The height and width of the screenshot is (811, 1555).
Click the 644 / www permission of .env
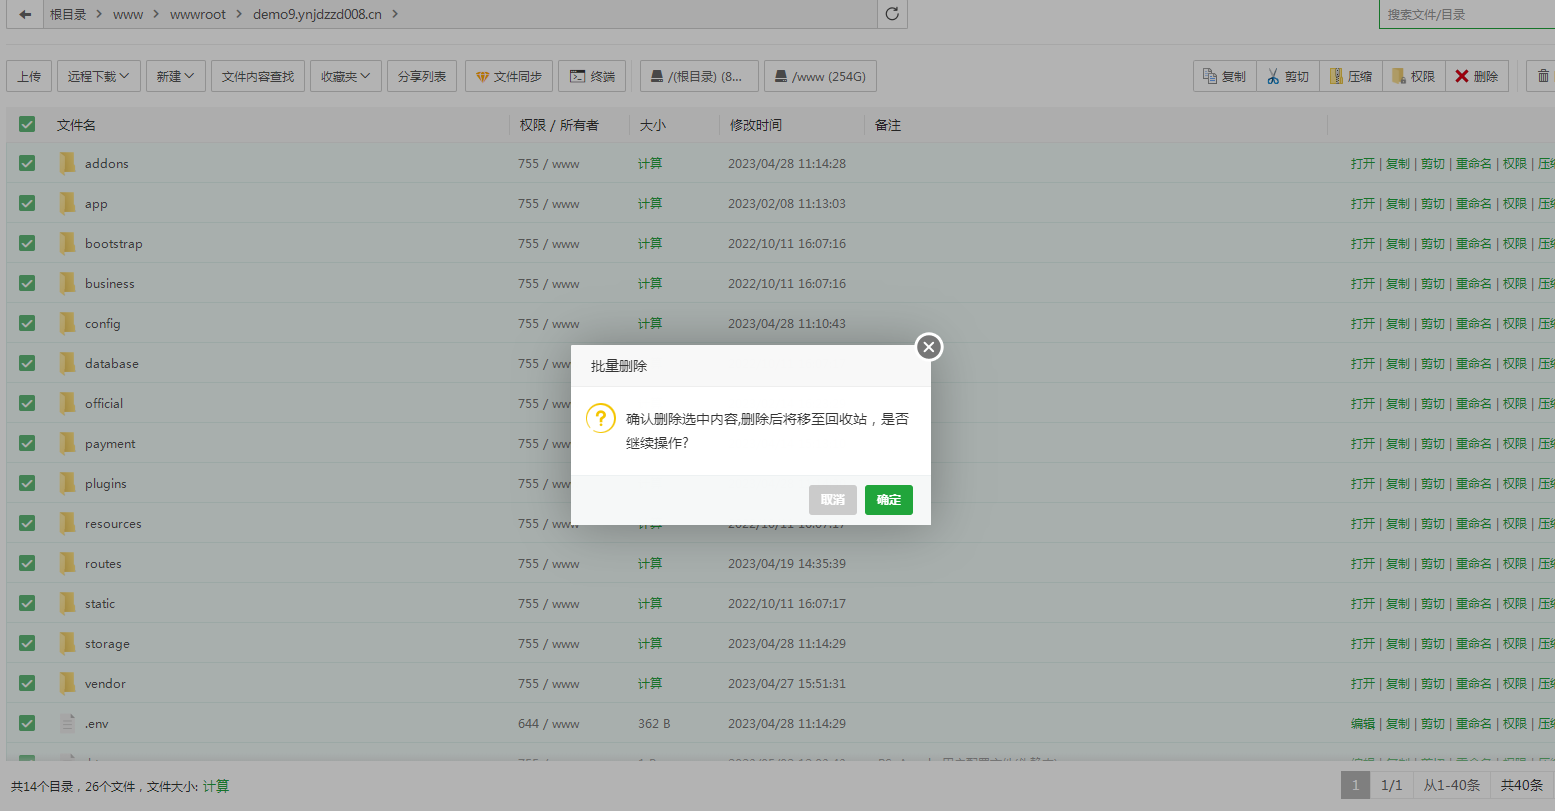point(548,723)
